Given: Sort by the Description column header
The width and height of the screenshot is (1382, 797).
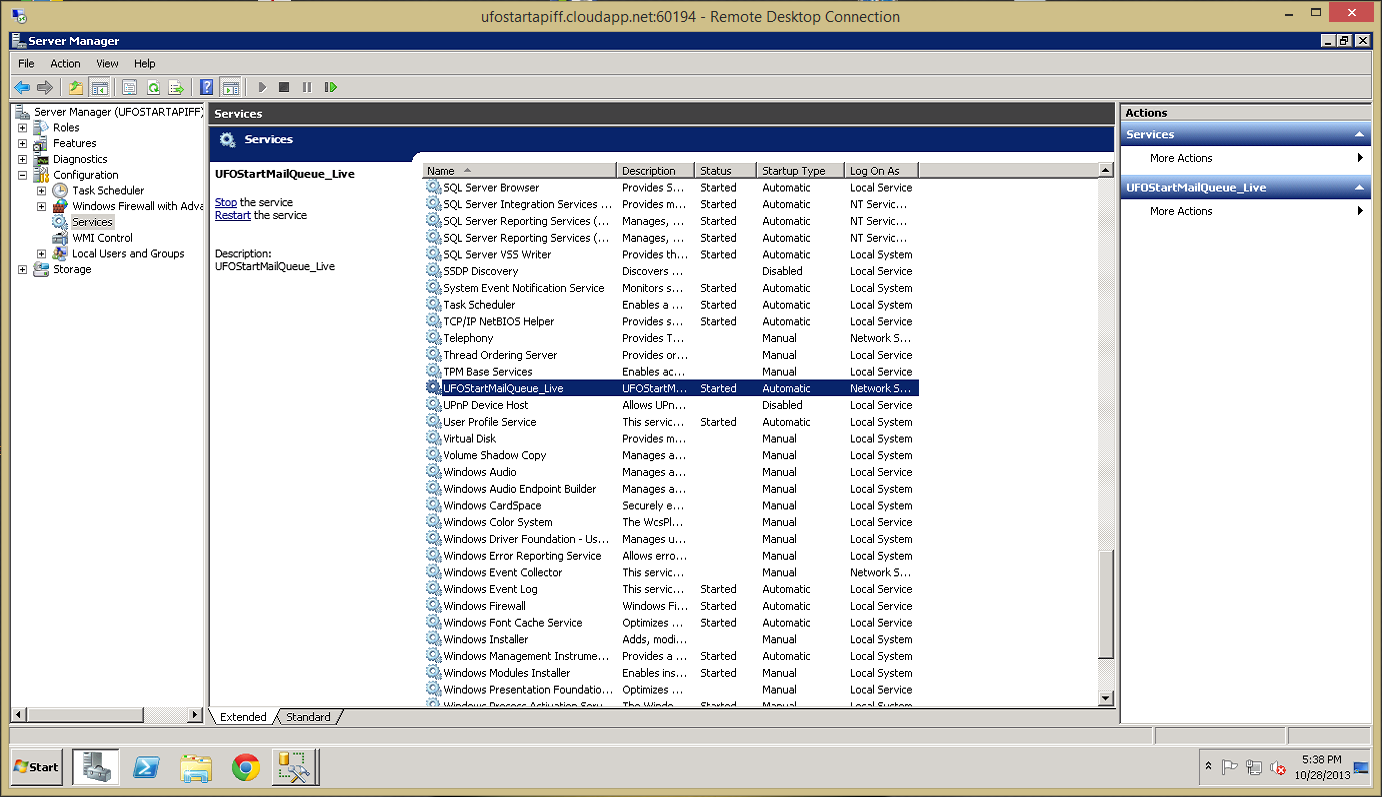Looking at the screenshot, I should point(656,171).
